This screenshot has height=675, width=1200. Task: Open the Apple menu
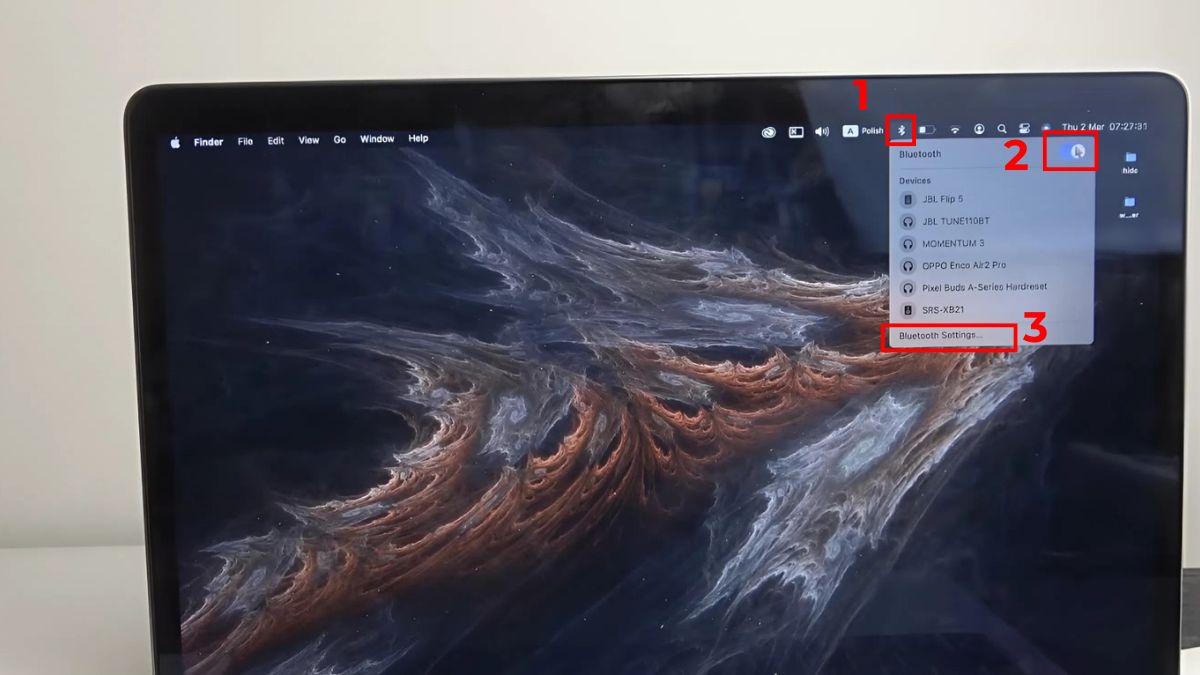tap(175, 141)
